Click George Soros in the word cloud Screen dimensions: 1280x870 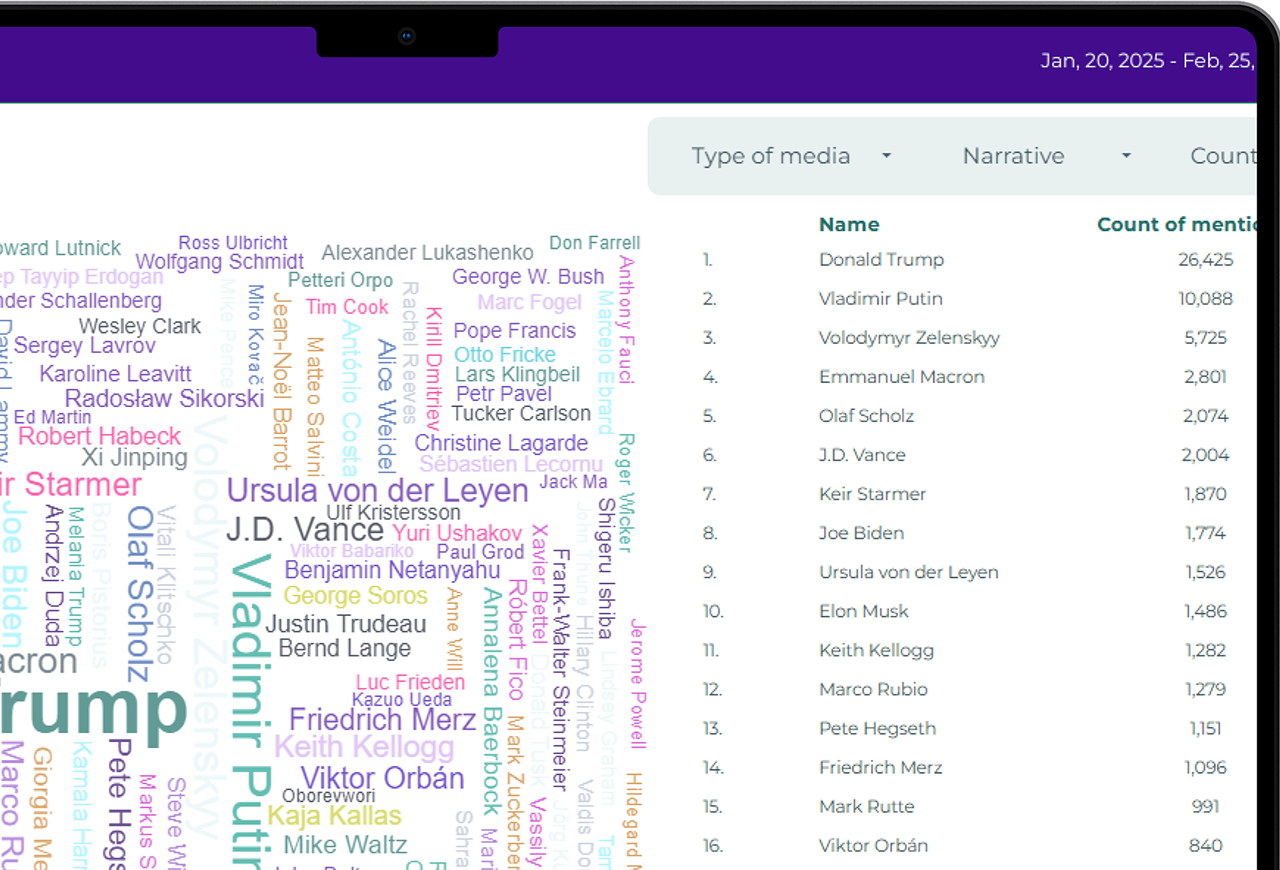coord(355,596)
